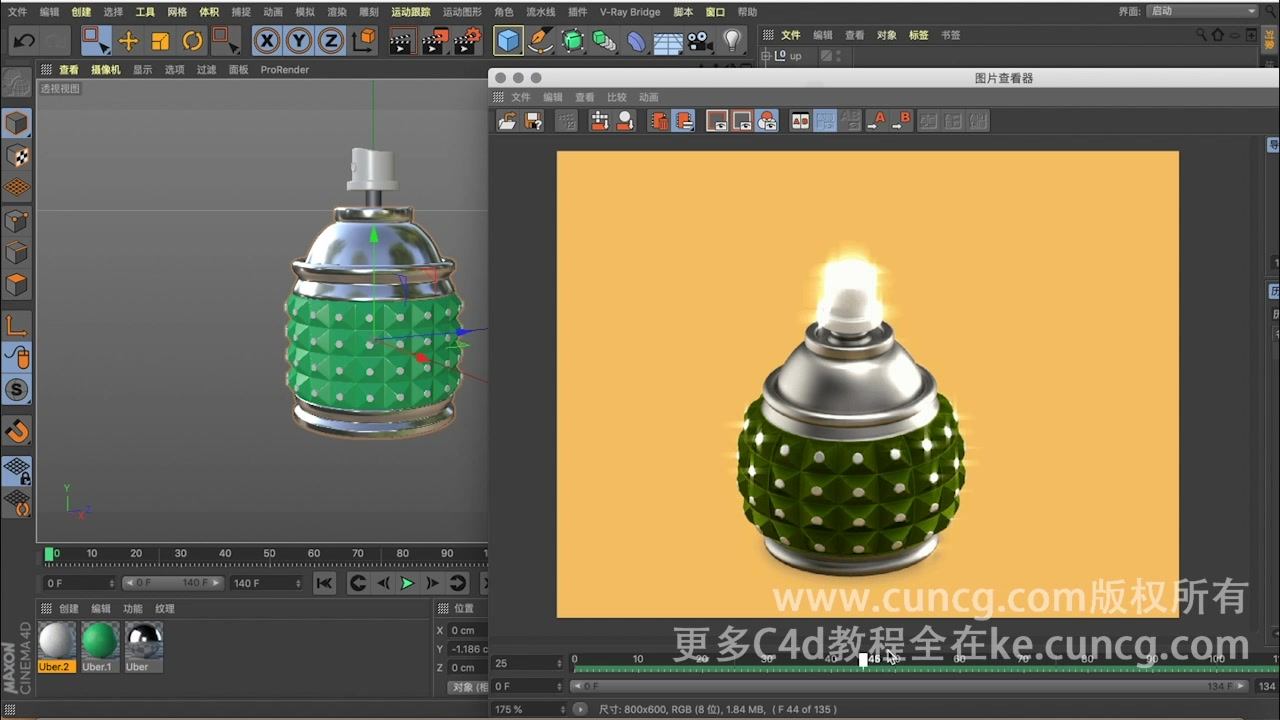Image resolution: width=1280 pixels, height=720 pixels.
Task: Open the 运动跟踪 menu
Action: tap(411, 11)
